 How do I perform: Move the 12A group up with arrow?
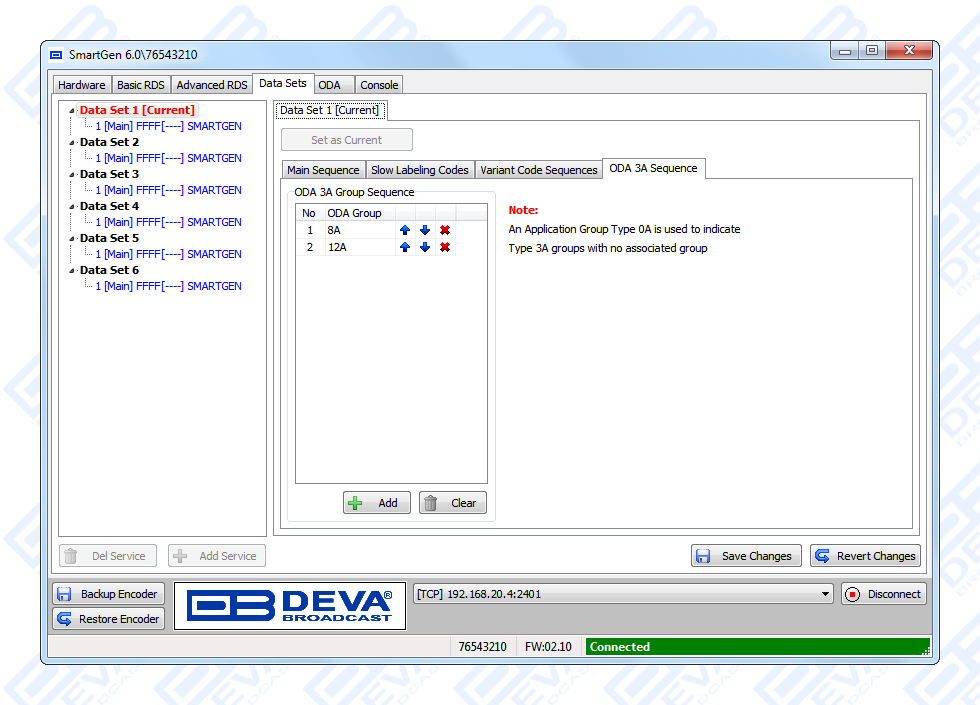pyautogui.click(x=405, y=247)
